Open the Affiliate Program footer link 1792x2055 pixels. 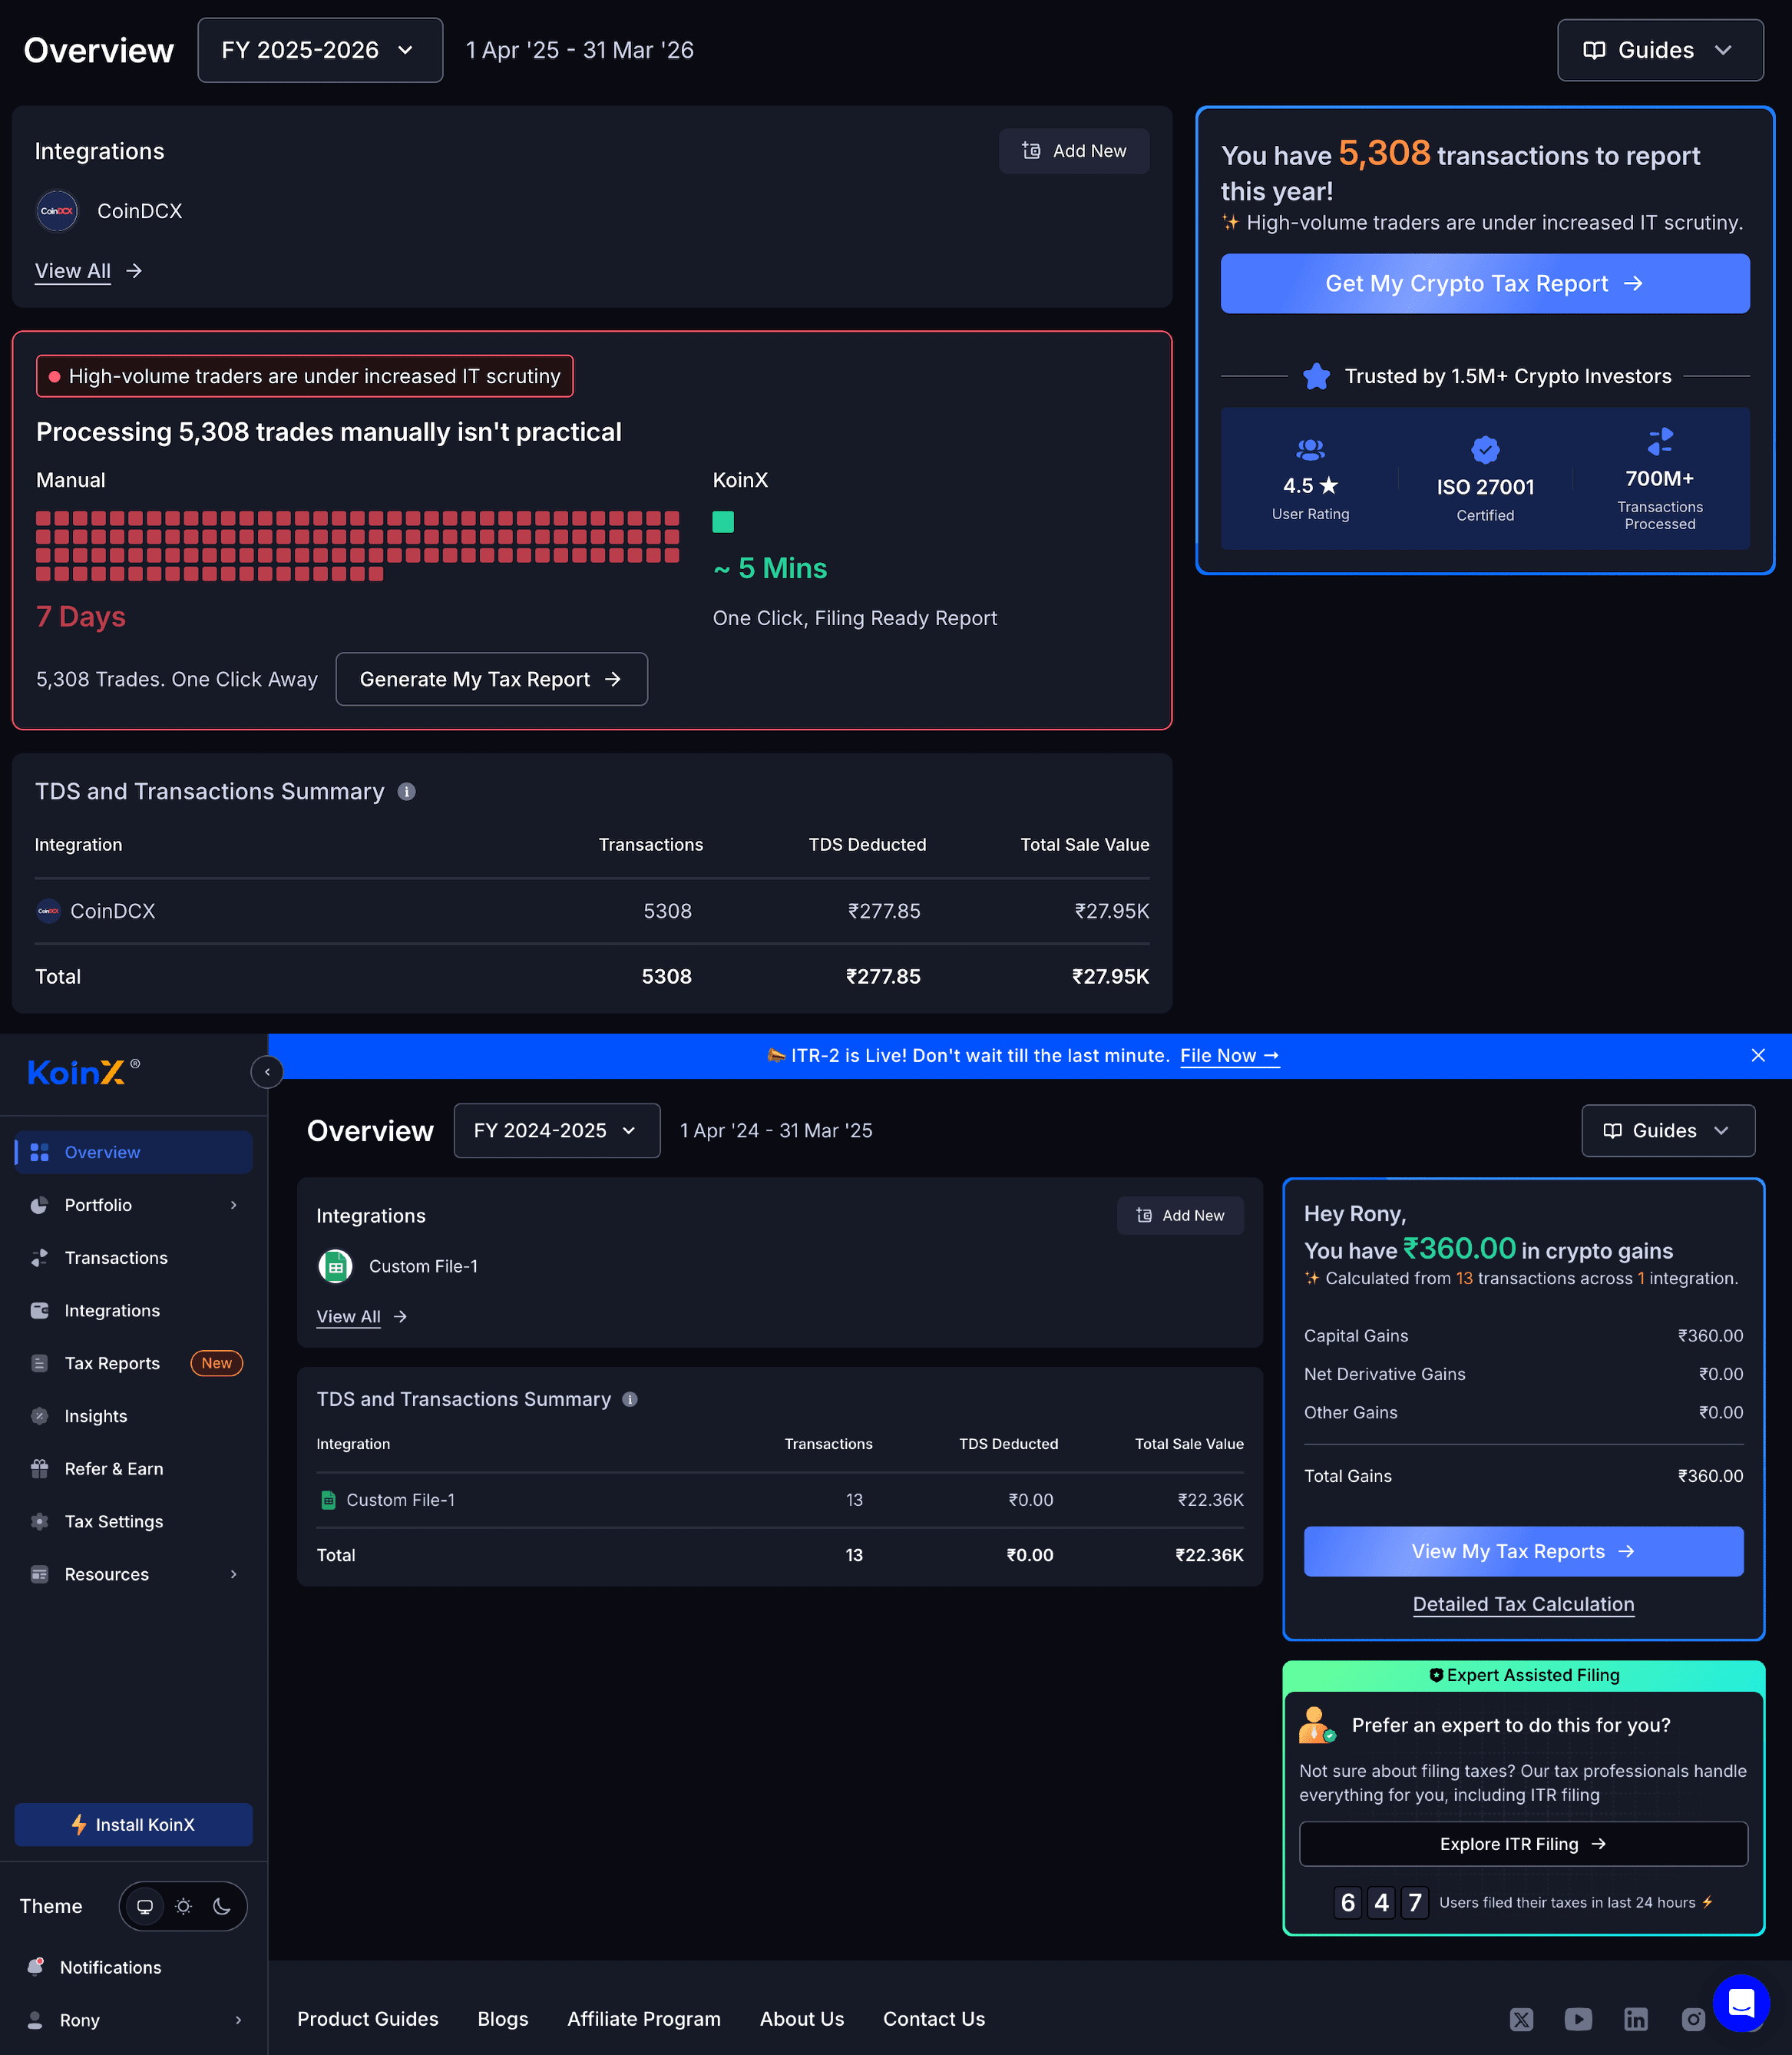[x=644, y=2019]
